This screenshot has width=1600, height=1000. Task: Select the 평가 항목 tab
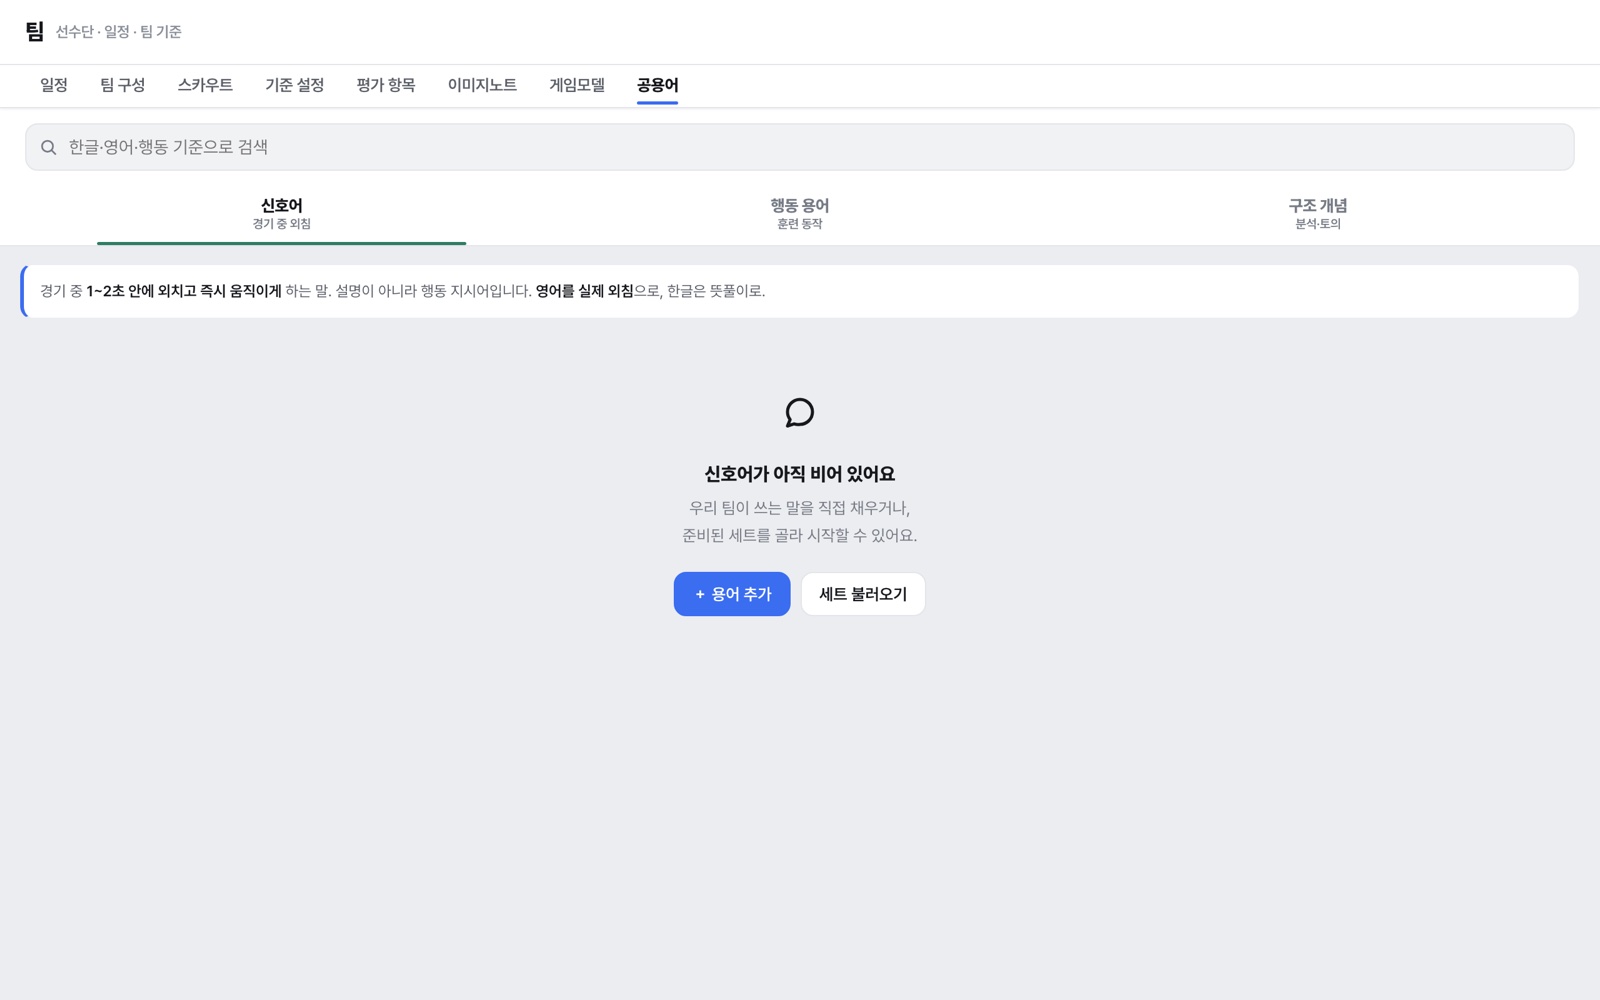click(385, 86)
